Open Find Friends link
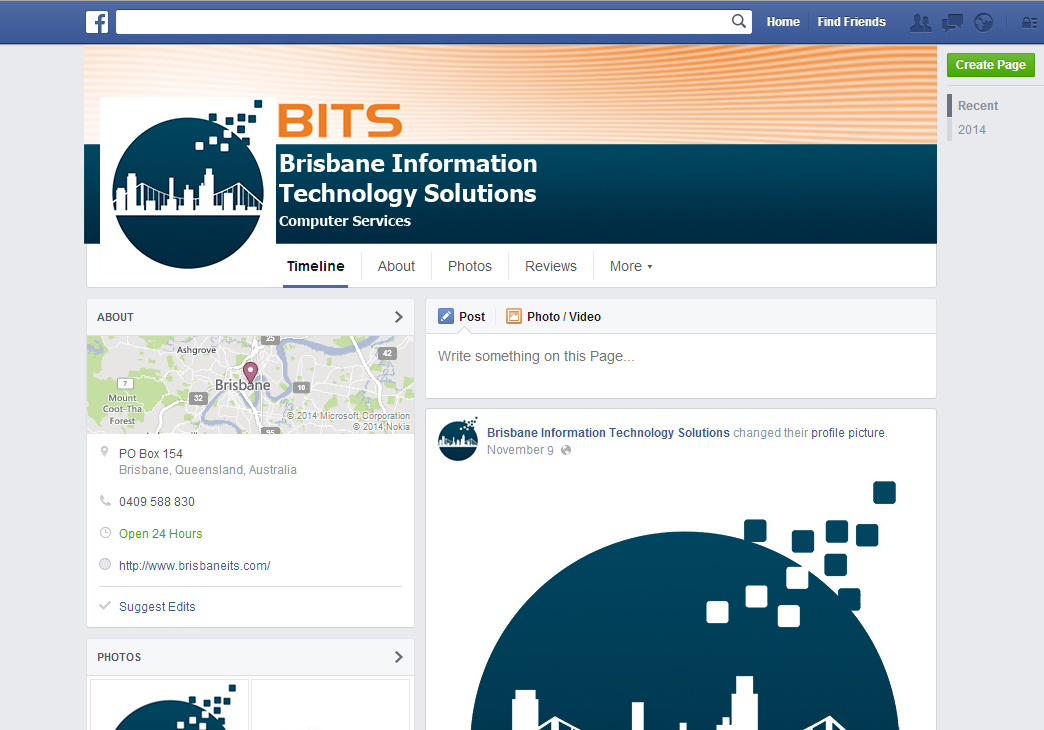This screenshot has width=1044, height=730. (852, 22)
